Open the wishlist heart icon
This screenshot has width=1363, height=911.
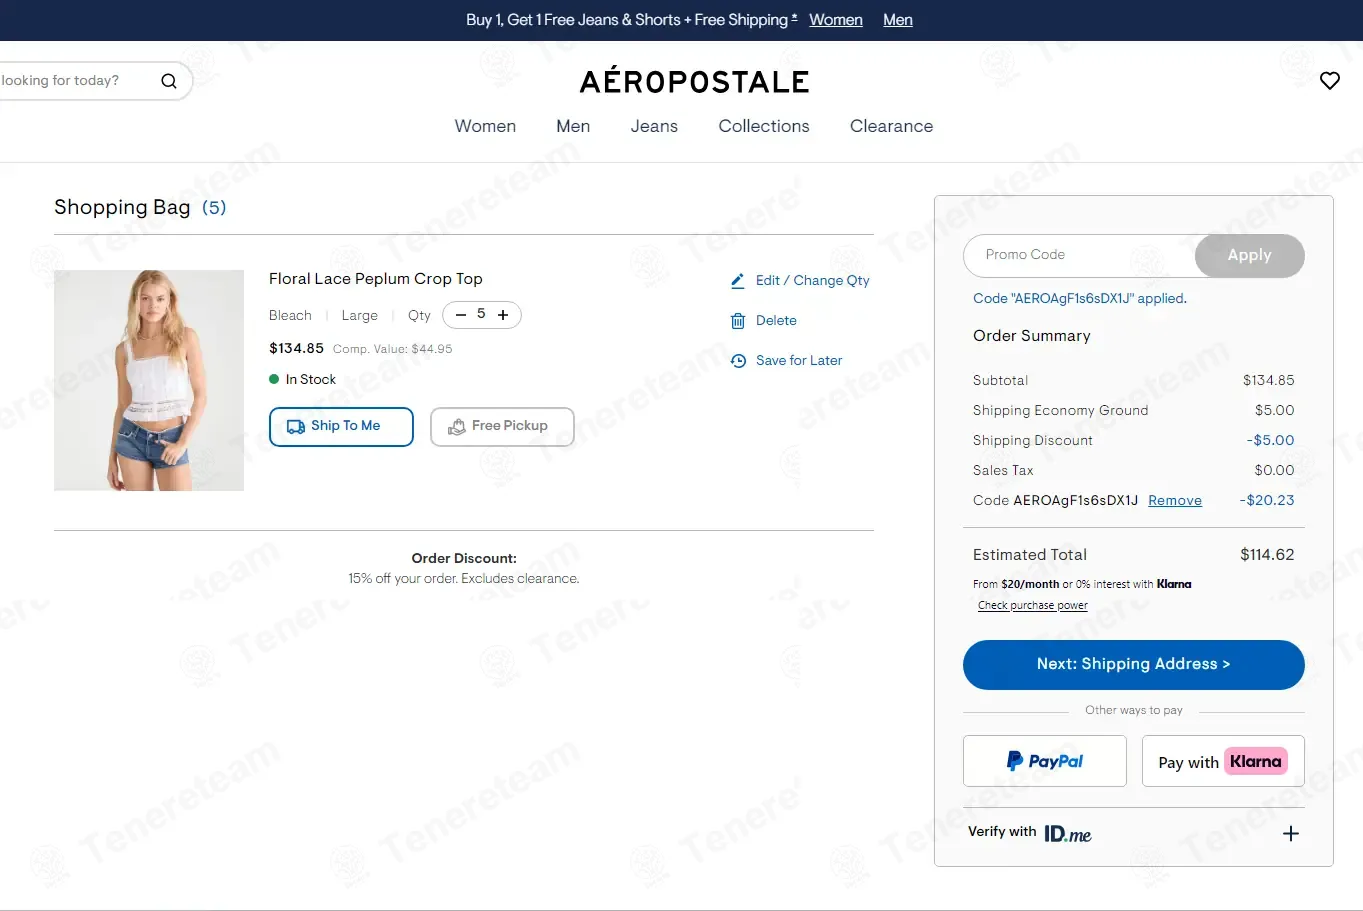tap(1330, 81)
